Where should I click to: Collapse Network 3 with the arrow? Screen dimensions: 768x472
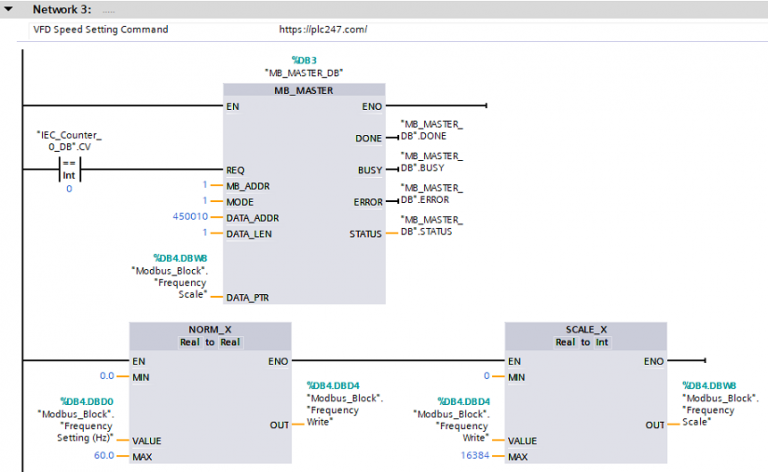point(10,9)
